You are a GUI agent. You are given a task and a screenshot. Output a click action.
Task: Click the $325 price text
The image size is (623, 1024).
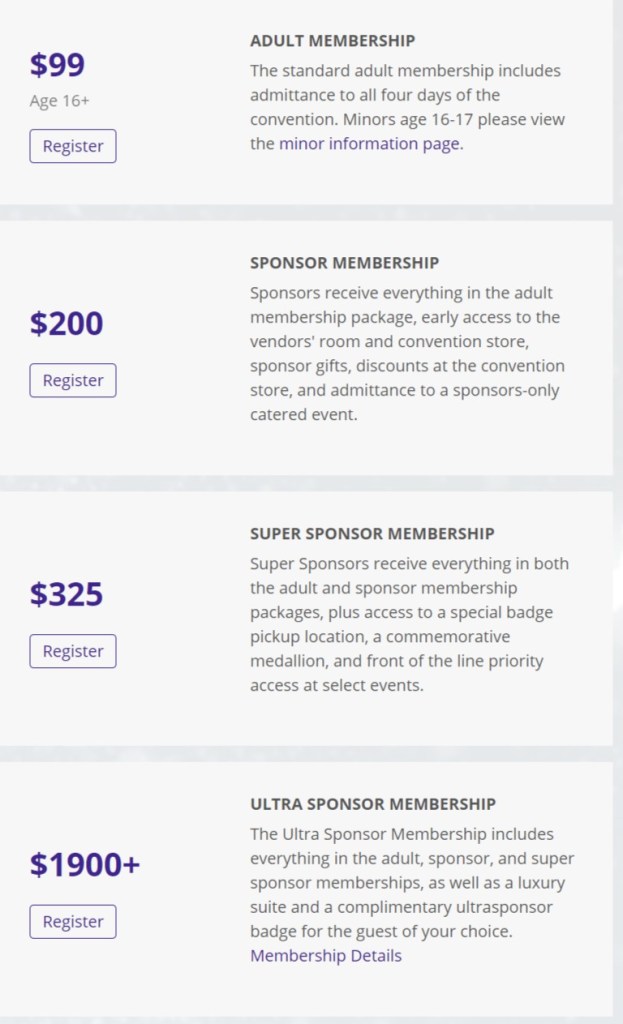66,594
